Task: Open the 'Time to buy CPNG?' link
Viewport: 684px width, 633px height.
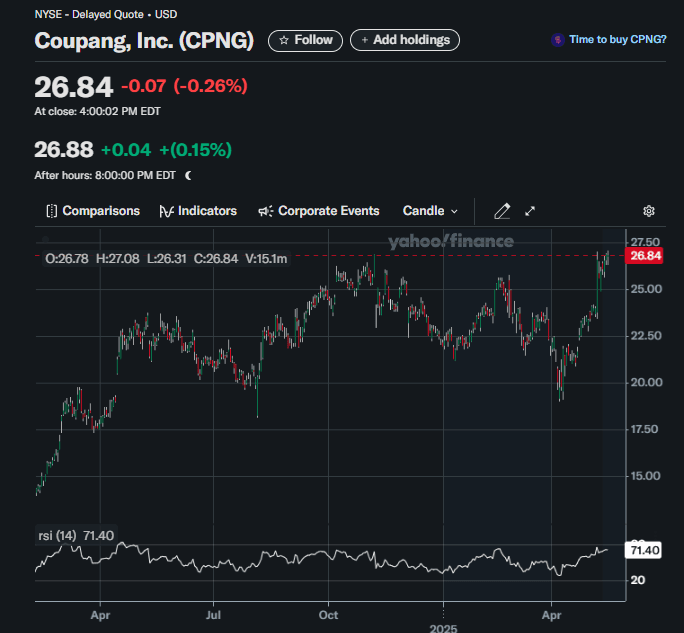Action: (x=617, y=40)
